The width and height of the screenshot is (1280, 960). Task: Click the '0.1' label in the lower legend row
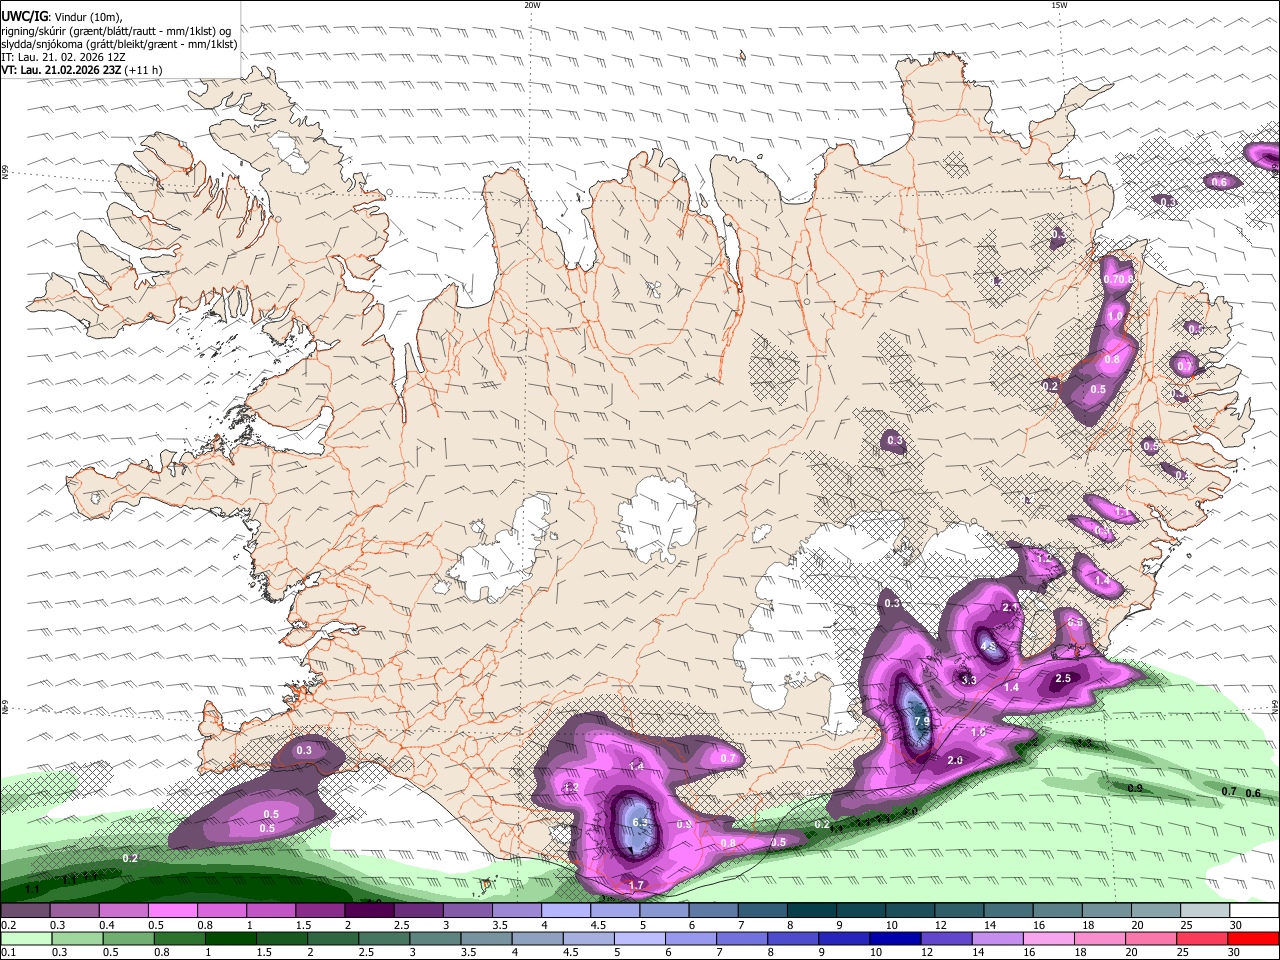9,953
